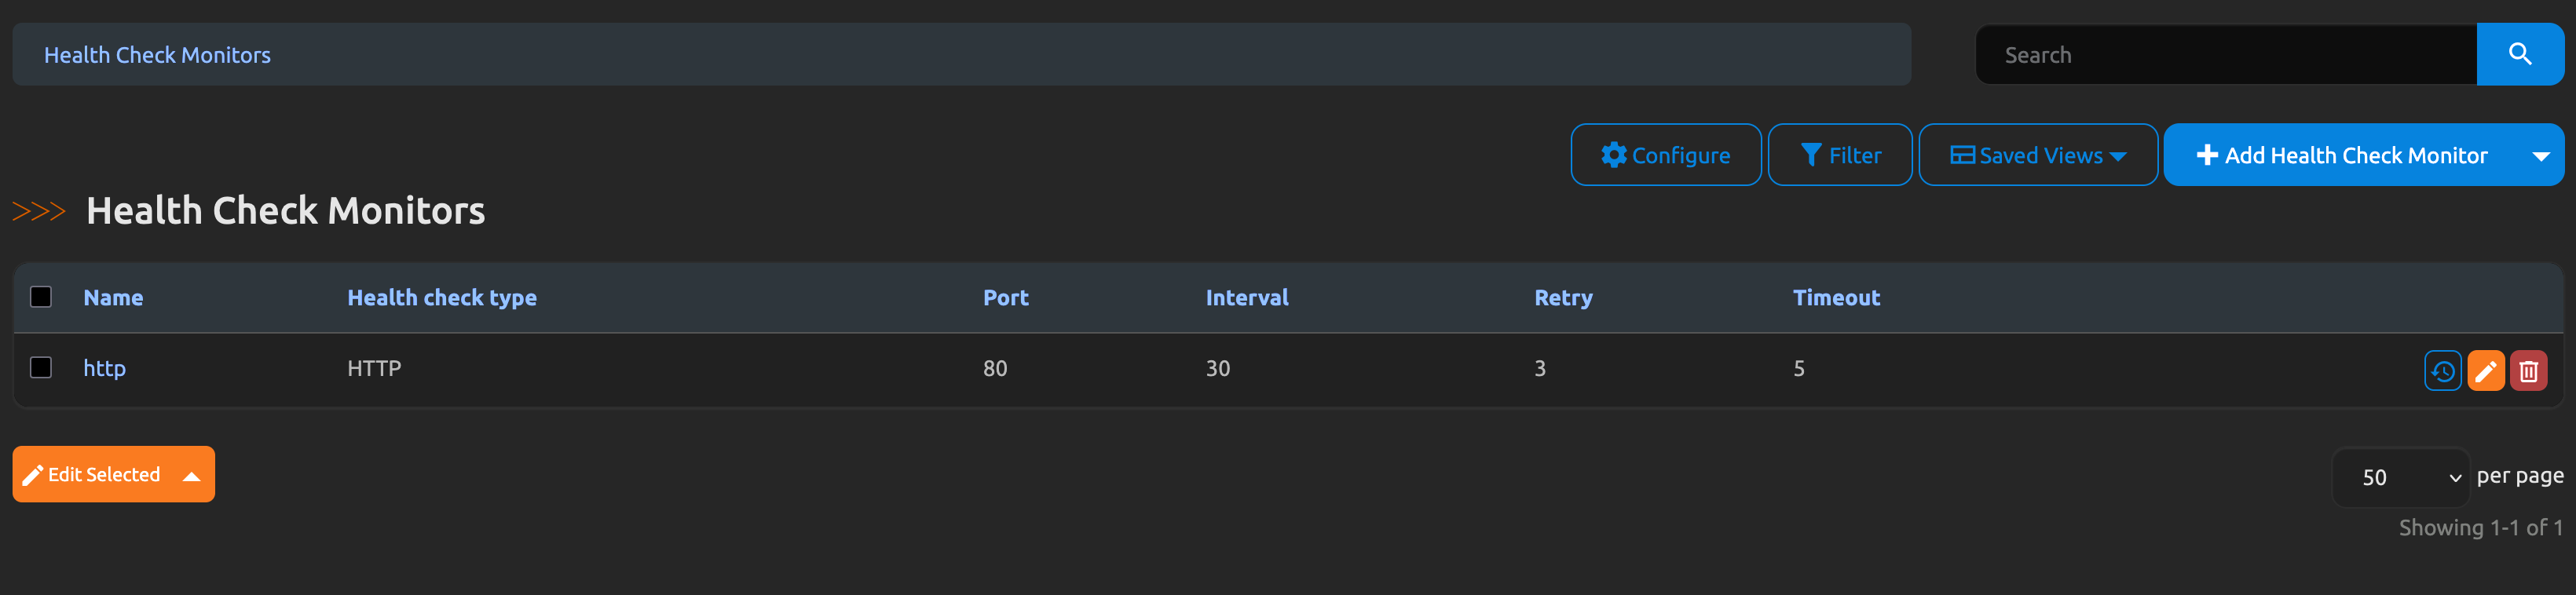Open changelog history for http monitor
The height and width of the screenshot is (595, 2576).
[2442, 371]
